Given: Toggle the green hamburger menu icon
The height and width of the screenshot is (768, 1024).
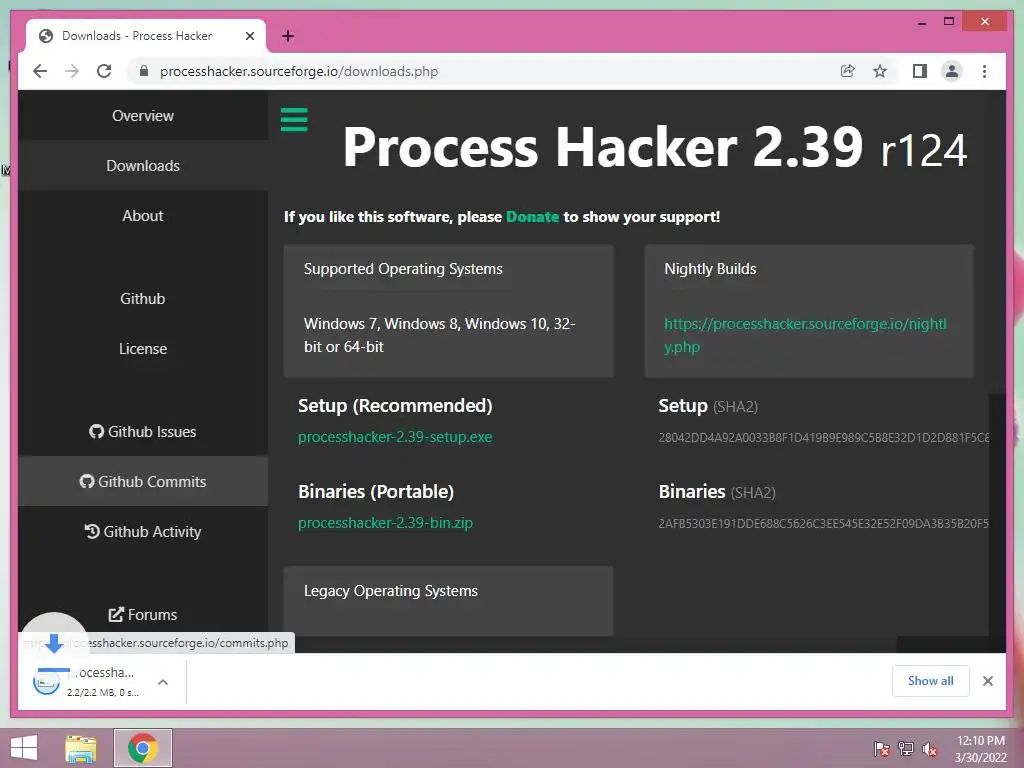Looking at the screenshot, I should tap(294, 120).
